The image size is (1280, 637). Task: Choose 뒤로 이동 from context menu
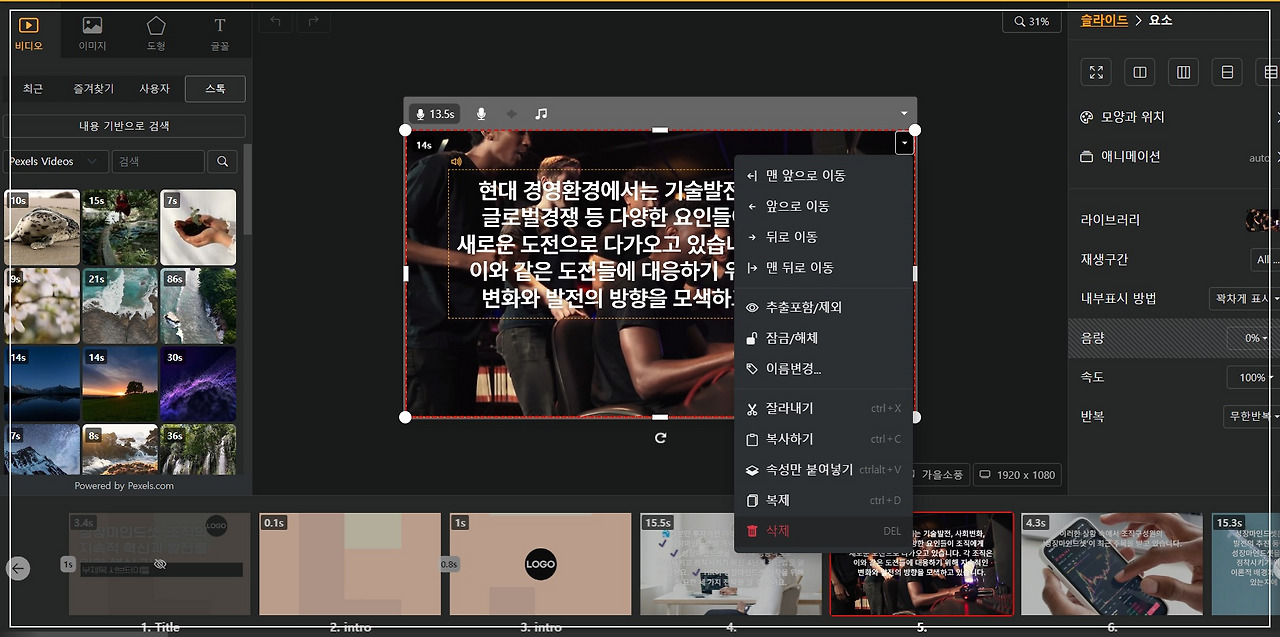824,237
